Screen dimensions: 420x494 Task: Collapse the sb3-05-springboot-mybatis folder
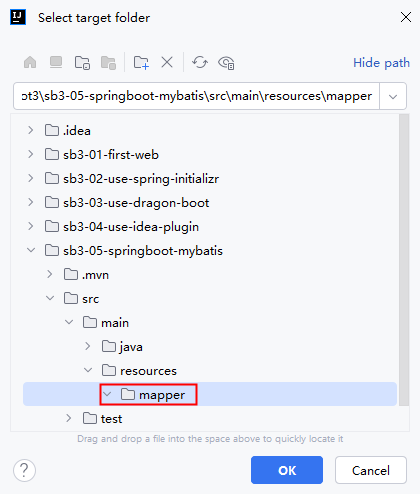click(31, 250)
